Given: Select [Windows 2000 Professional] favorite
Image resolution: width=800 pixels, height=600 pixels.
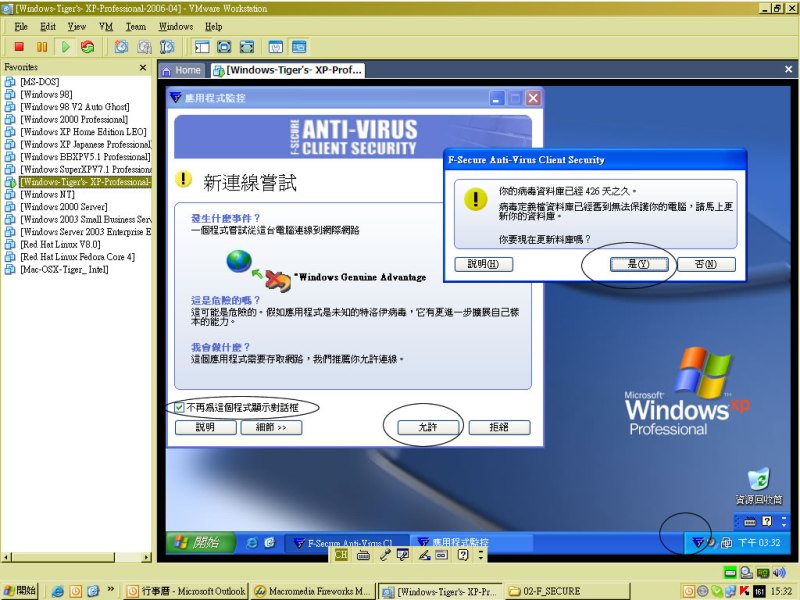Looking at the screenshot, I should (x=74, y=119).
